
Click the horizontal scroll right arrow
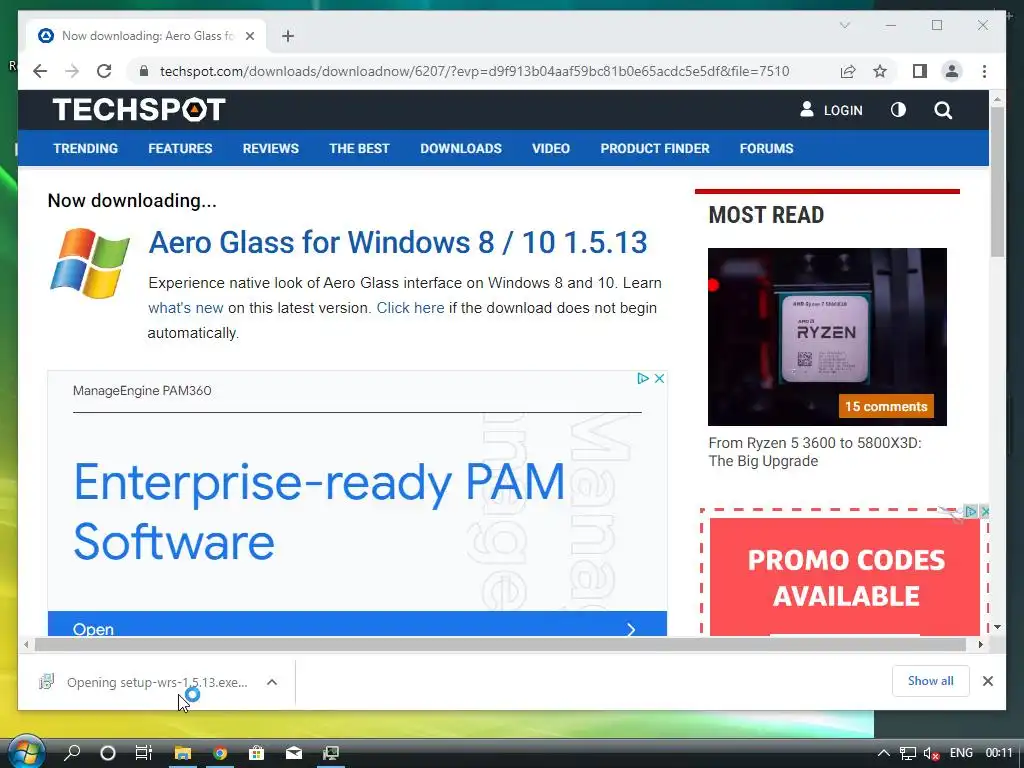click(980, 645)
